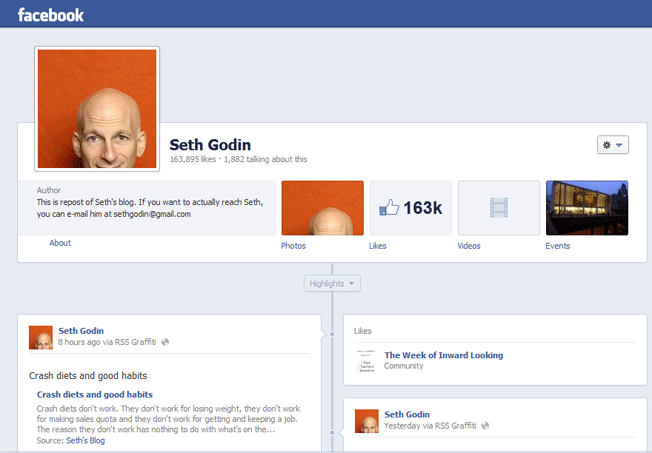Click Seth Godin avatar in left post
The height and width of the screenshot is (453, 652).
(x=41, y=337)
